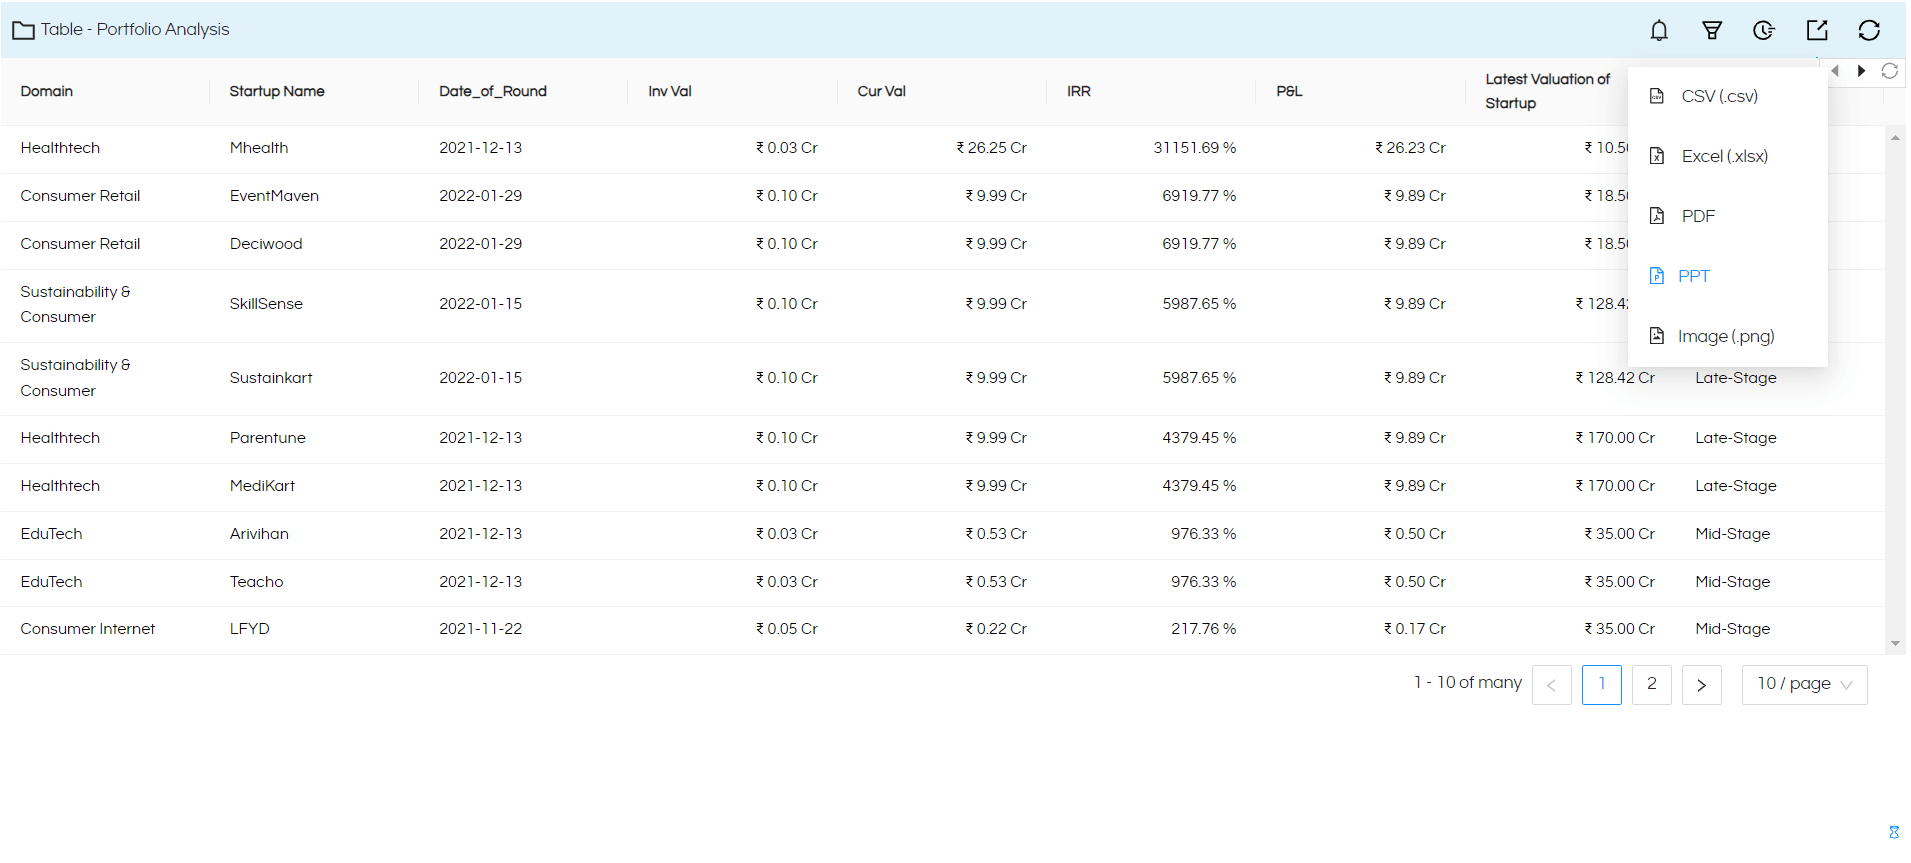Click the Arivihan cell
The height and width of the screenshot is (863, 1911).
tap(259, 534)
